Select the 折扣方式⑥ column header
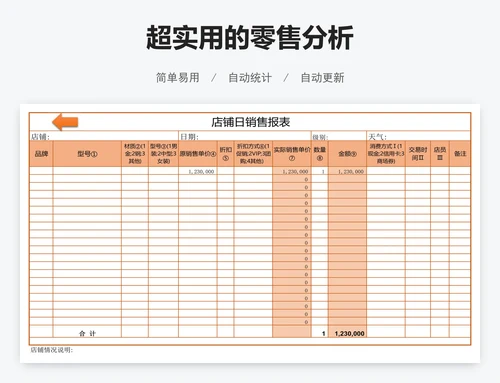This screenshot has height=383, width=500. pyautogui.click(x=253, y=154)
